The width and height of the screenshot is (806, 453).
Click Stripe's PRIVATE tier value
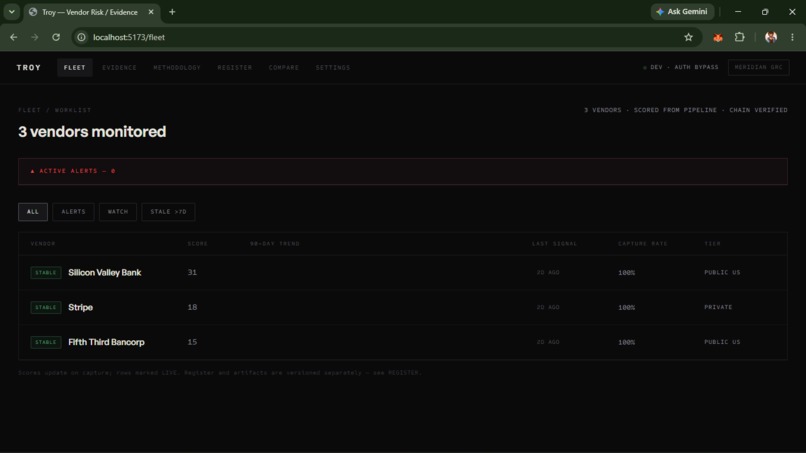(x=718, y=307)
